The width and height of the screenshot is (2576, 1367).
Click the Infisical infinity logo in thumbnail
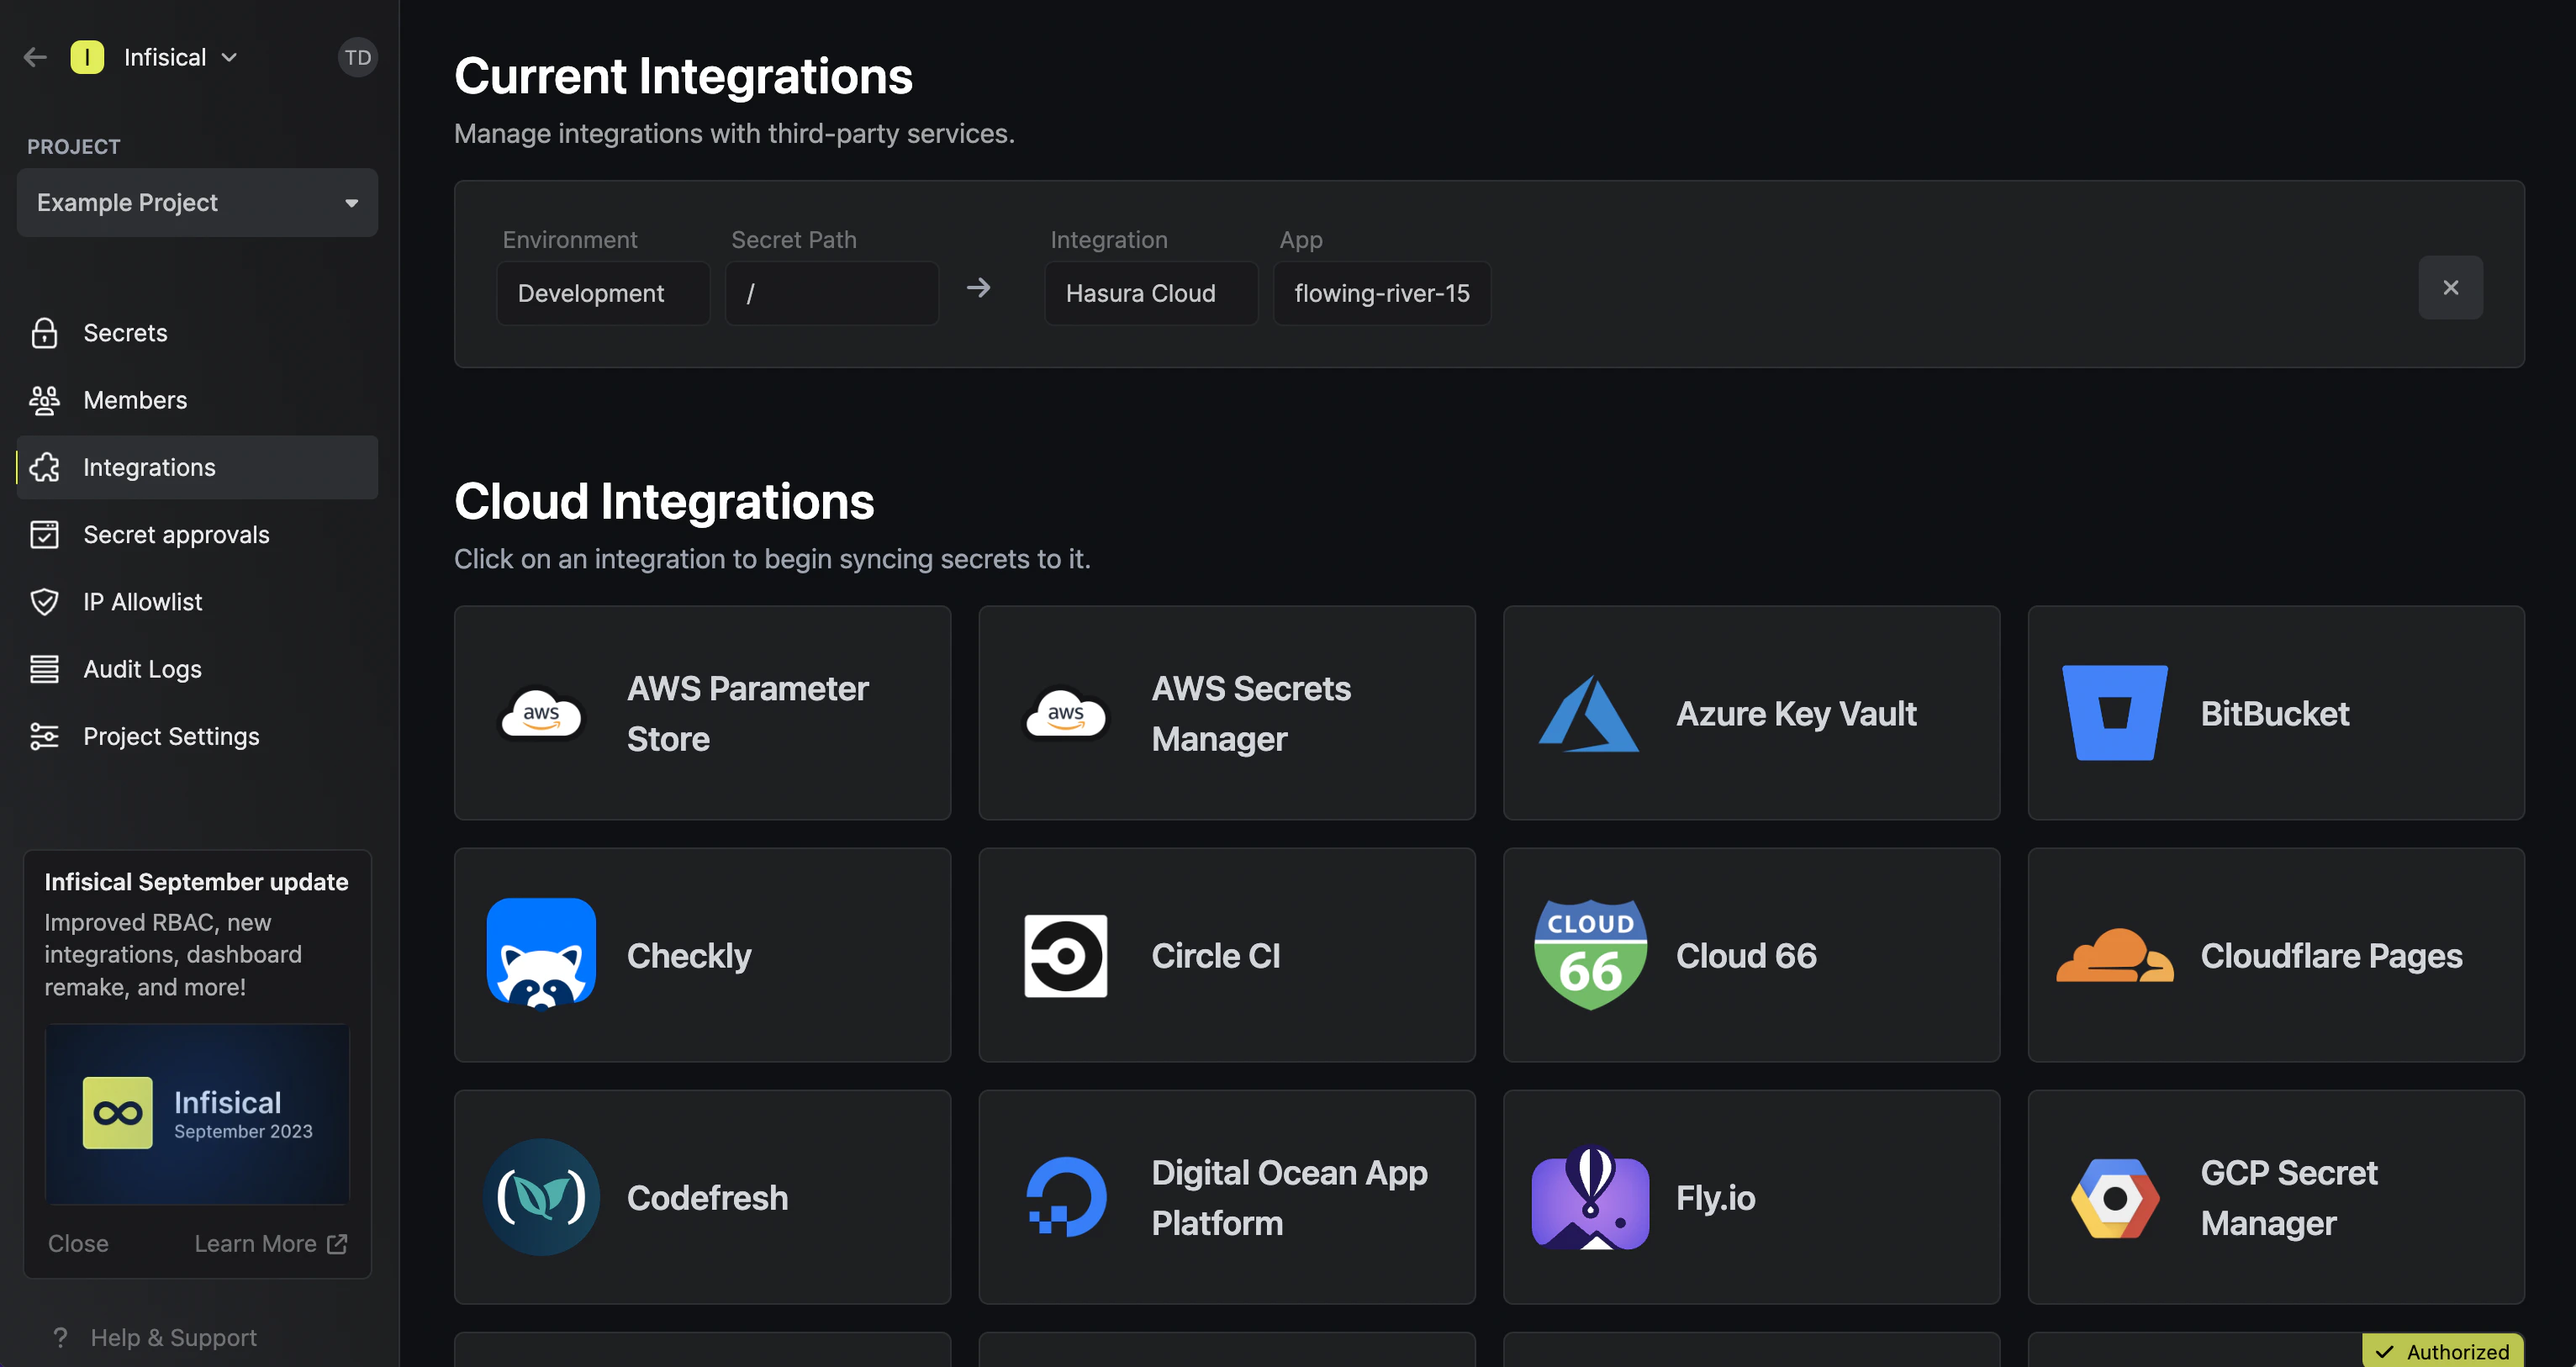pos(117,1113)
